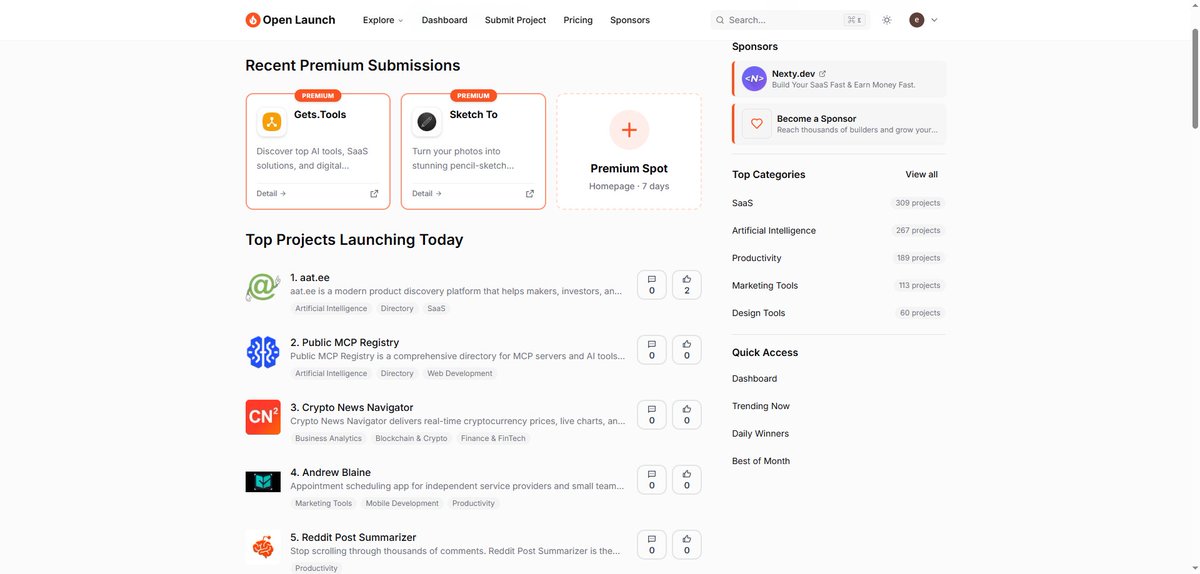Open the Sponsors nav item
The image size is (1200, 574).
coord(630,20)
